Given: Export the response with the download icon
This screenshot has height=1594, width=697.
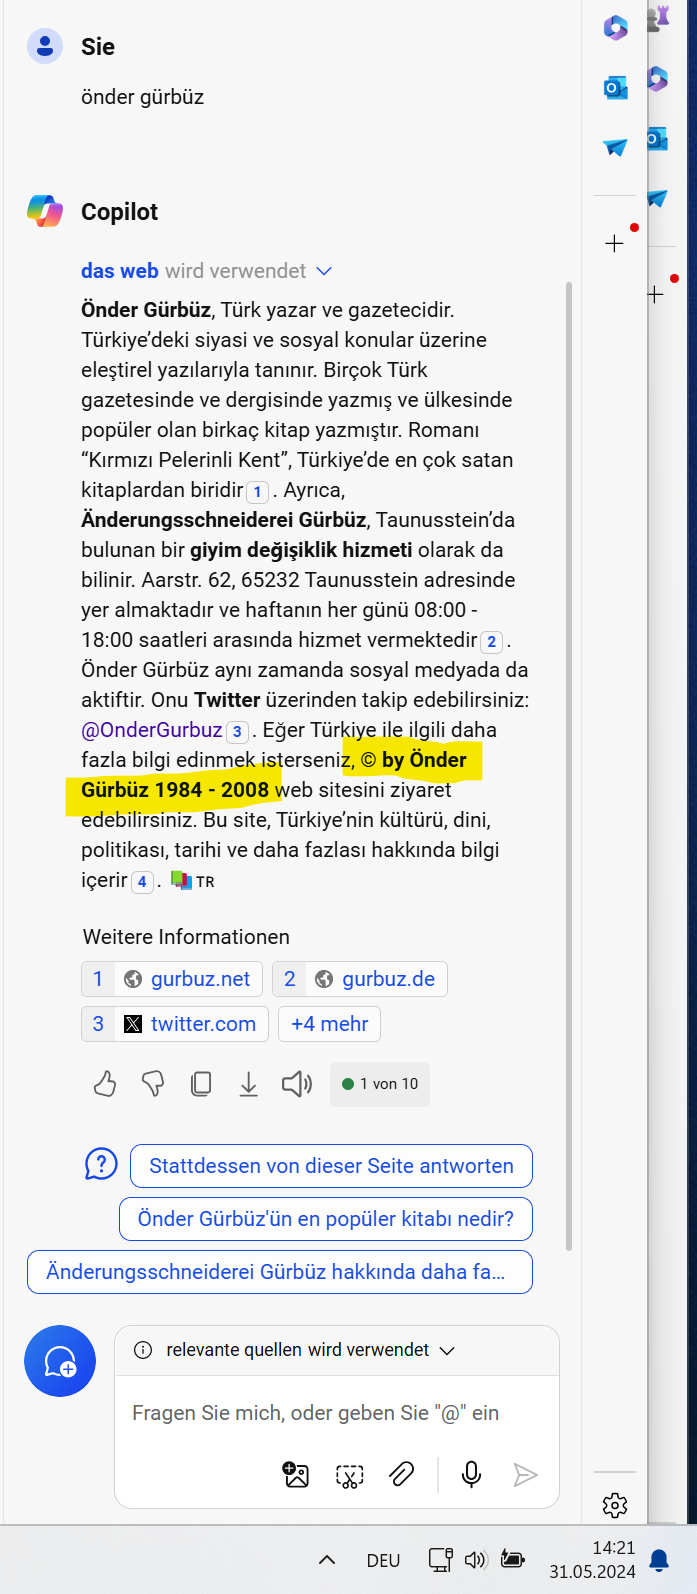Looking at the screenshot, I should click(x=249, y=1084).
